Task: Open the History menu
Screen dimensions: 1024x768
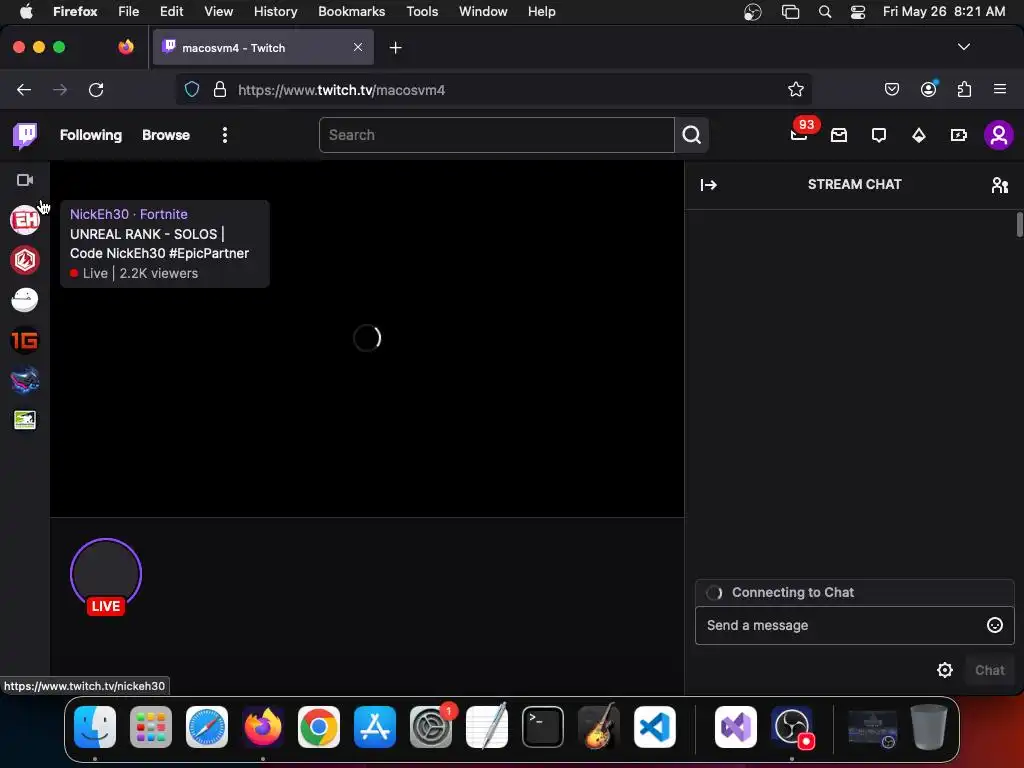Action: pos(275,12)
